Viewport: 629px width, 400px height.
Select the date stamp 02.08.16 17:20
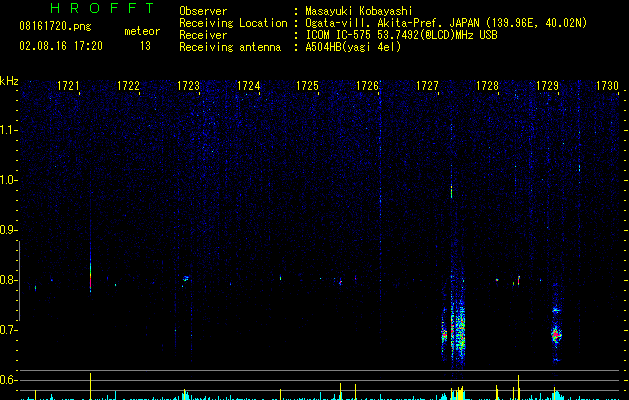[61, 46]
